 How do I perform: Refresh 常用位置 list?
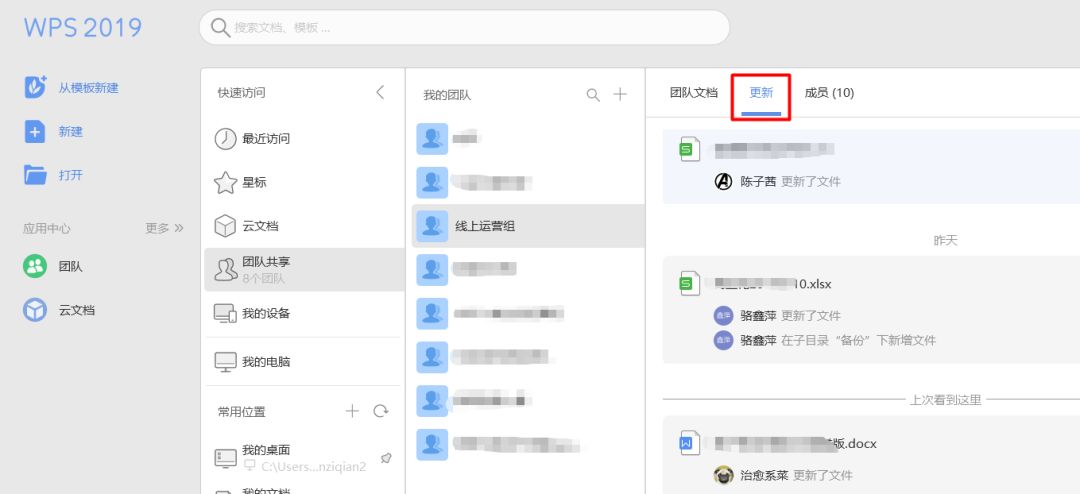381,411
